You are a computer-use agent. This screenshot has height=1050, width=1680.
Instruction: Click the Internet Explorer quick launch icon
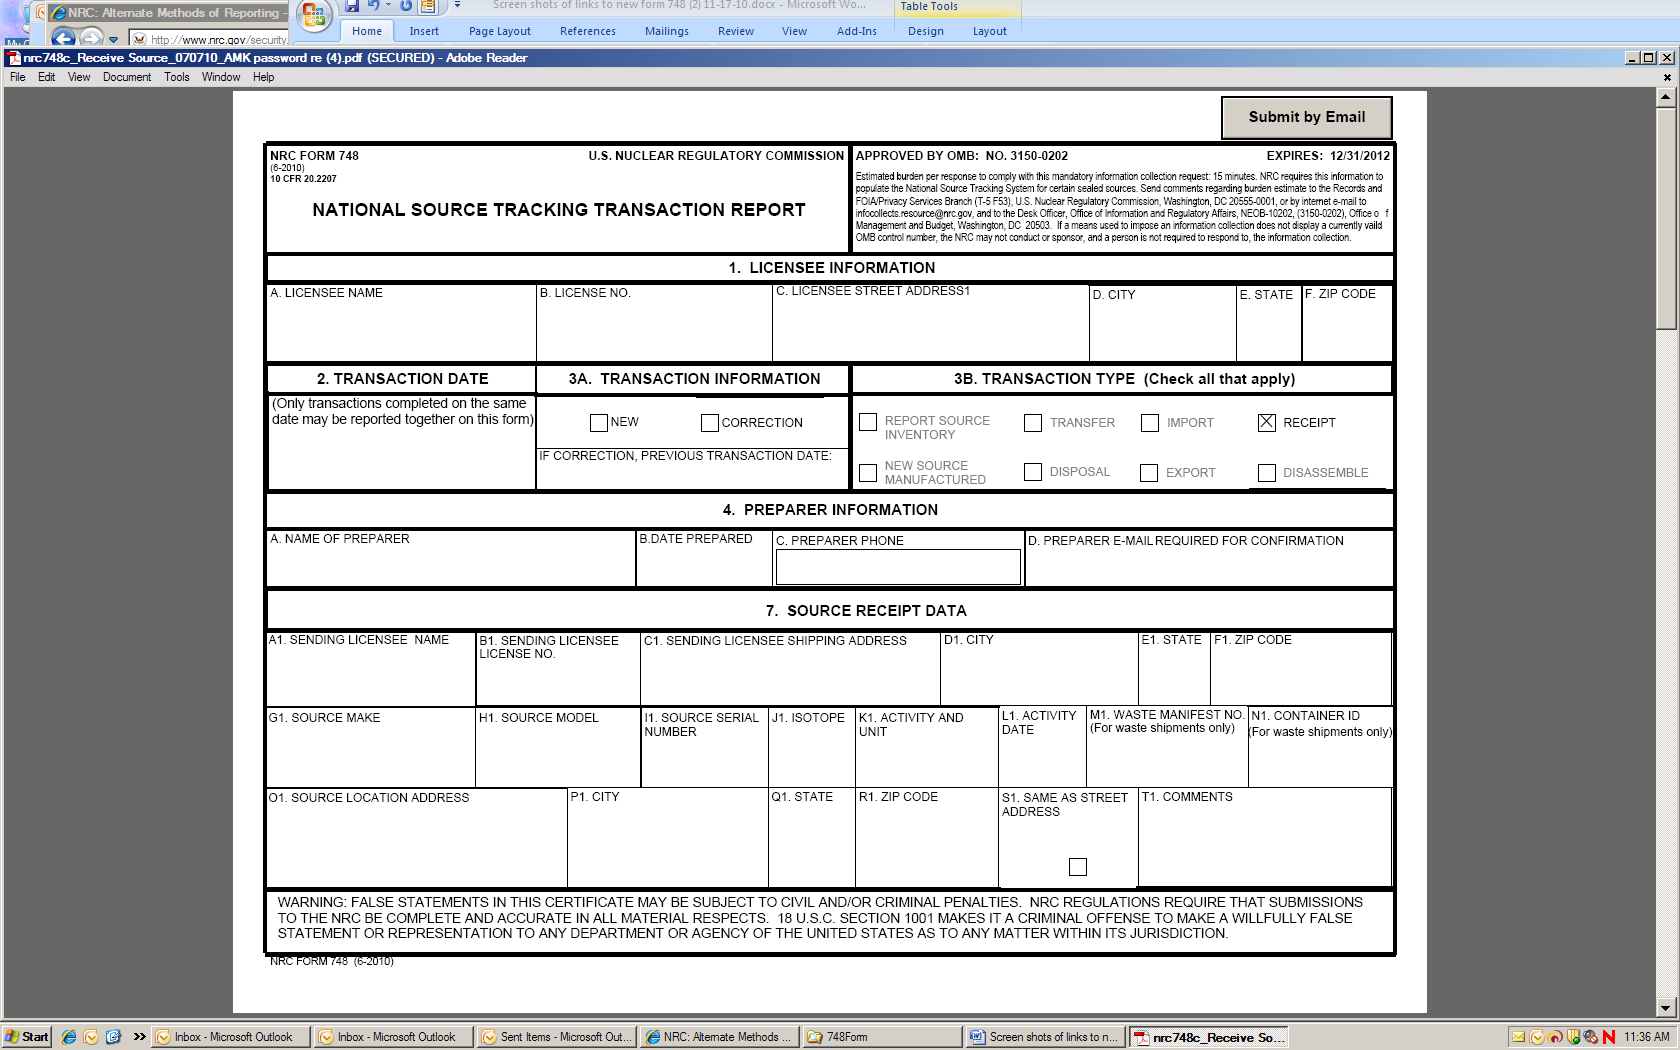(69, 1037)
